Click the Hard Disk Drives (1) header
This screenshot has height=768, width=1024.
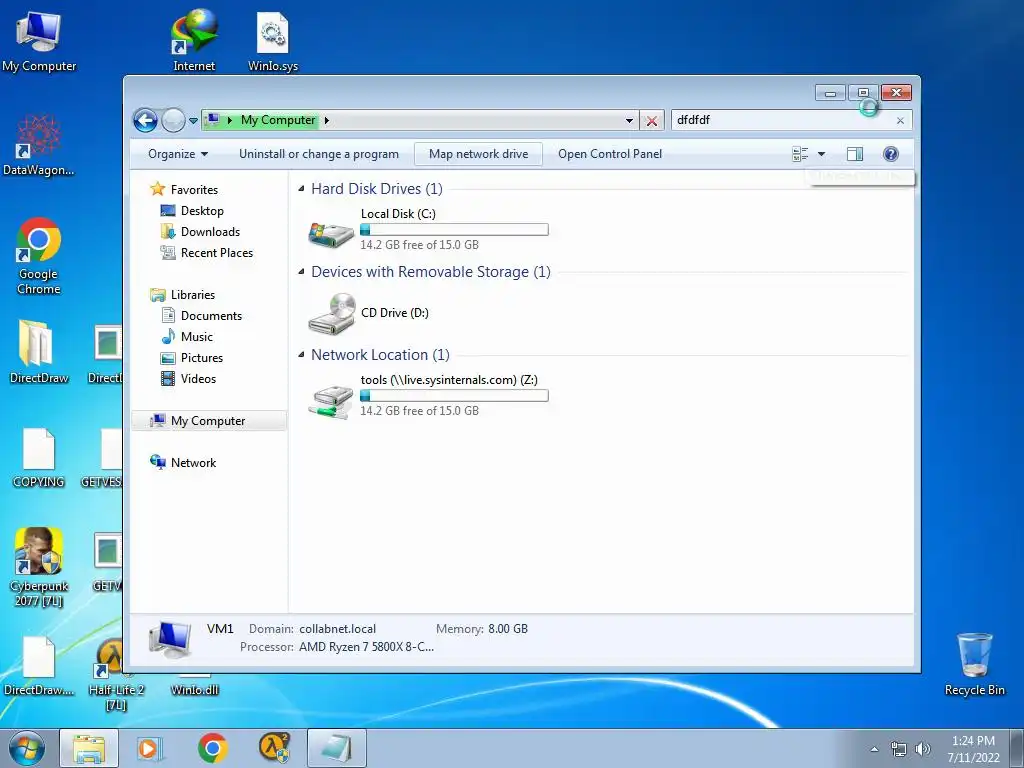377,189
